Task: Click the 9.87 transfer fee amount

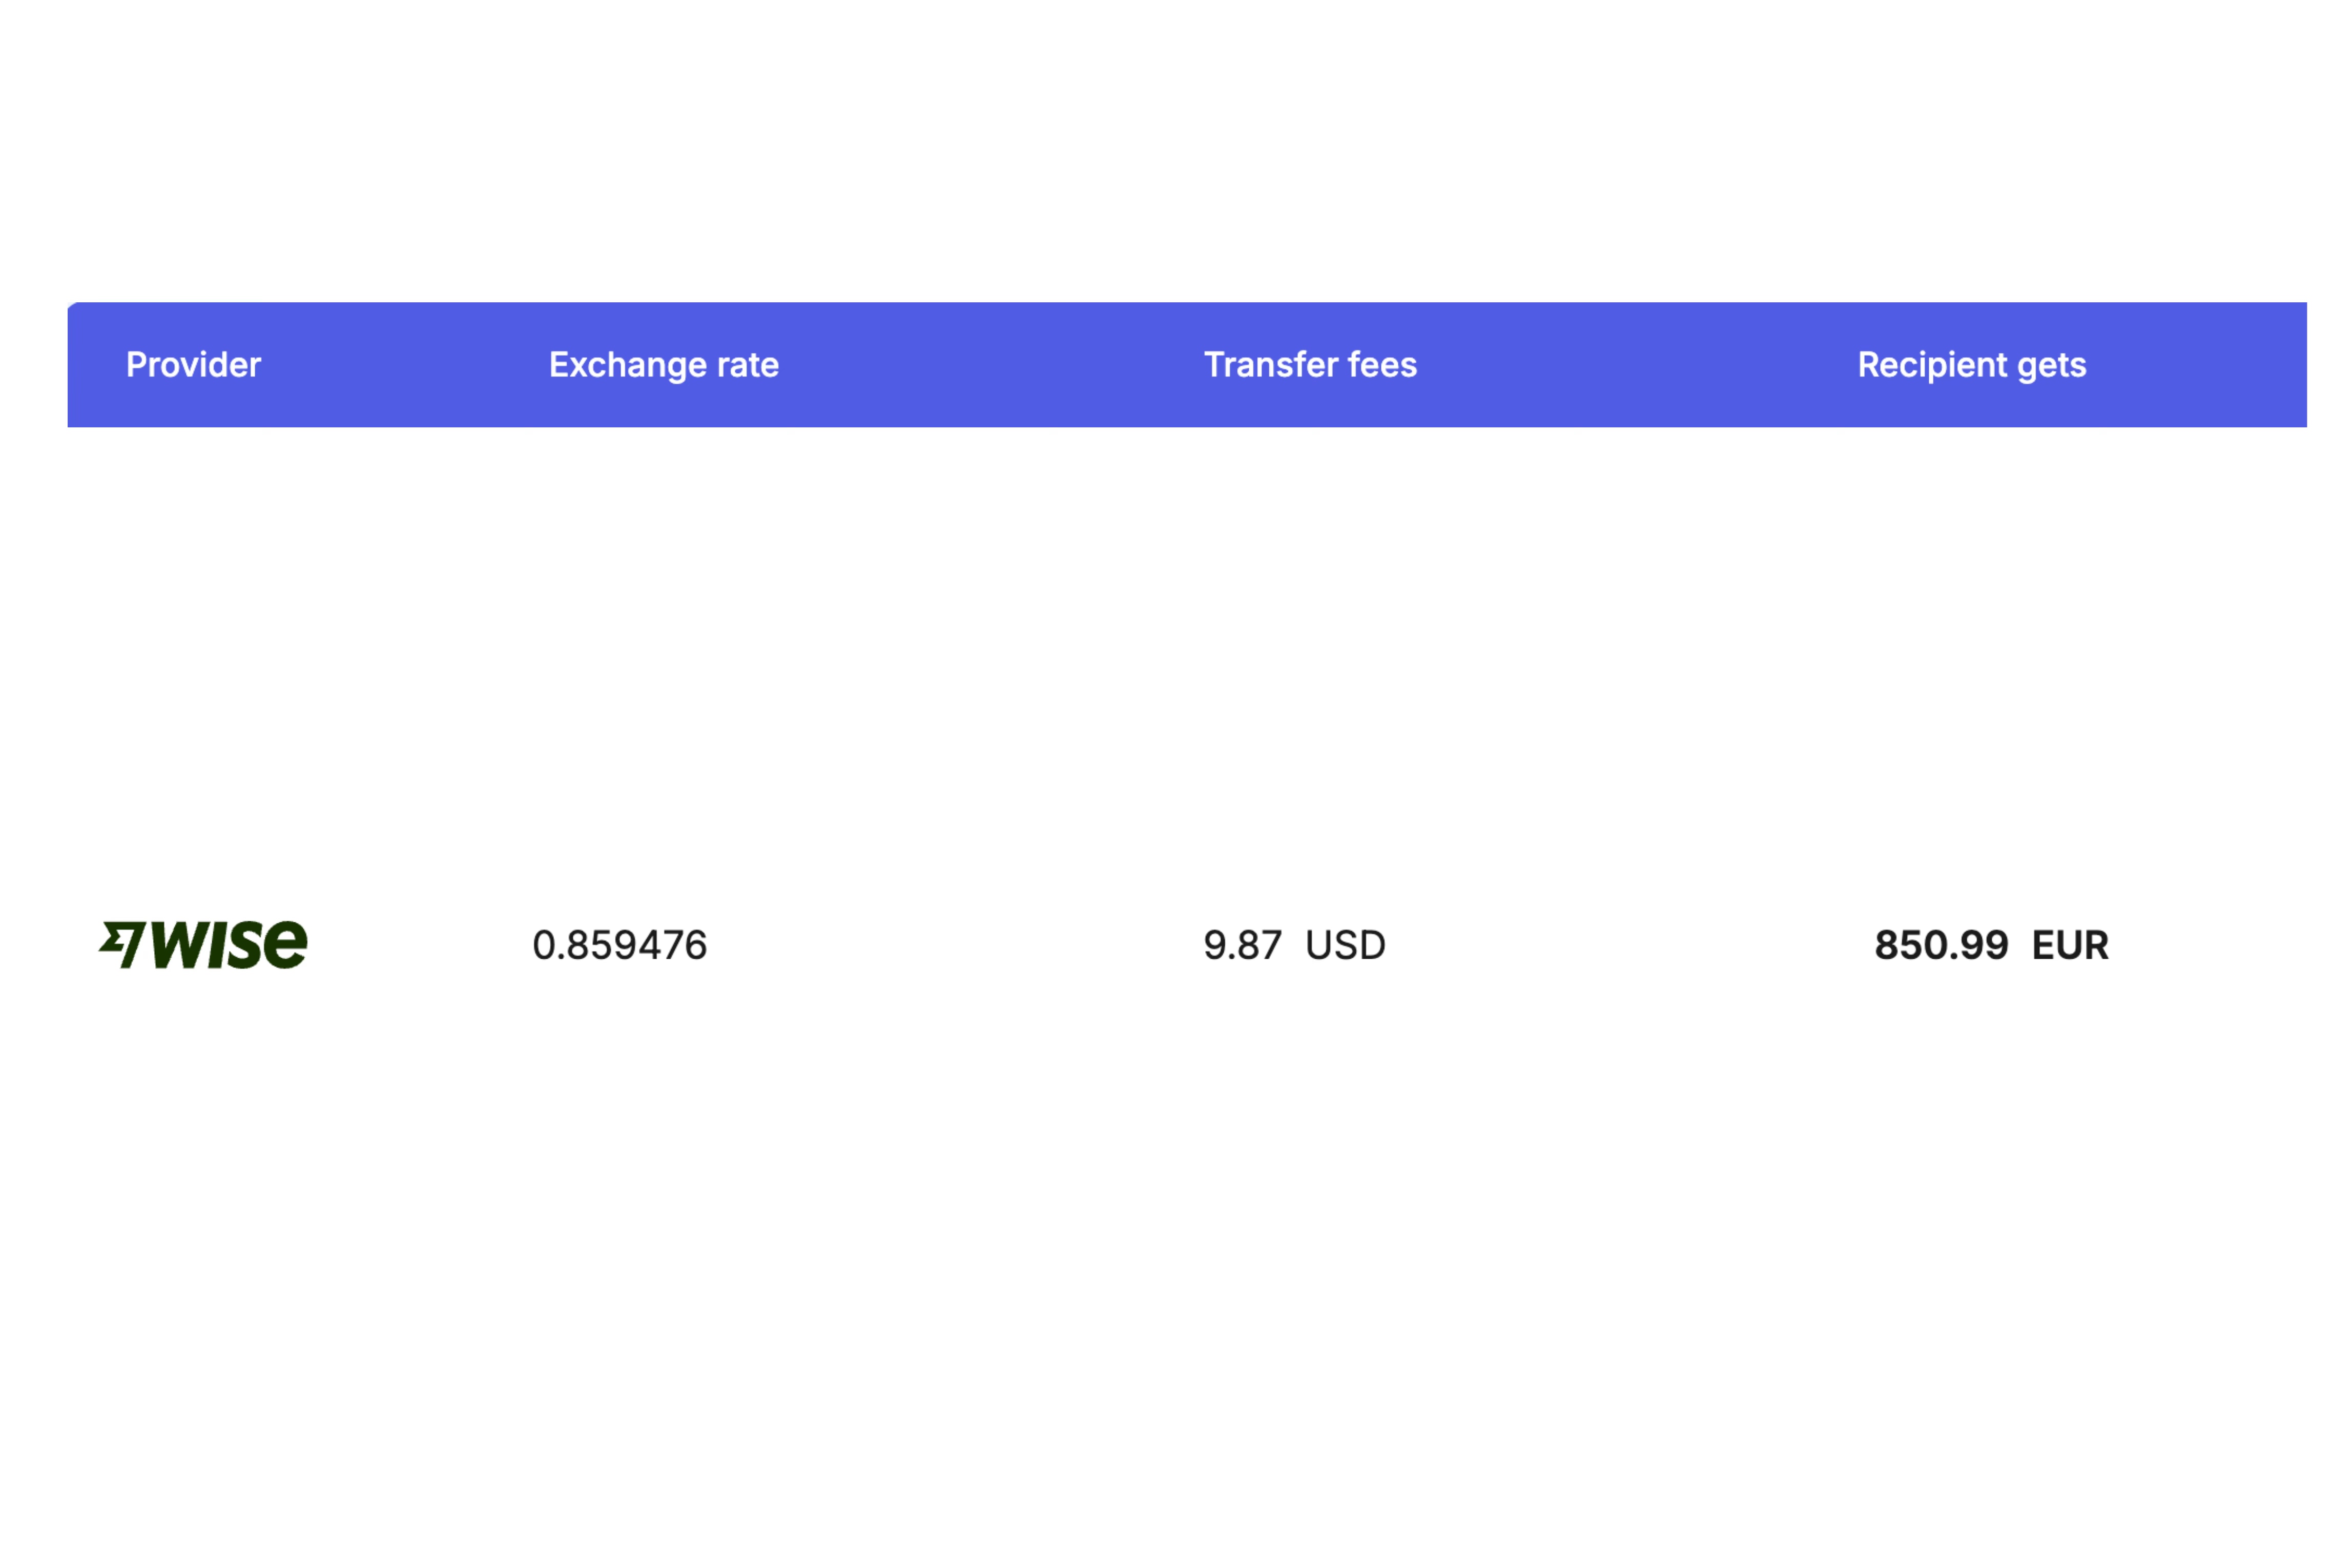Action: point(1242,945)
